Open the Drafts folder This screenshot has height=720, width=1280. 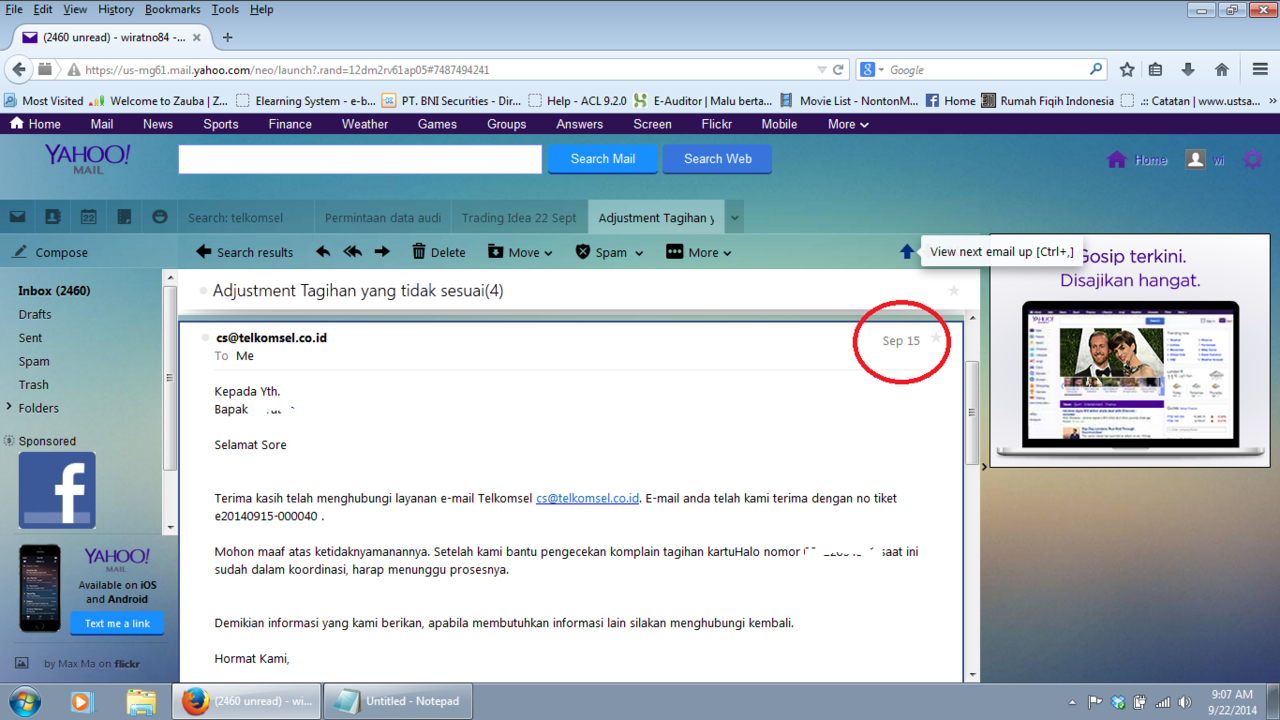coord(34,314)
